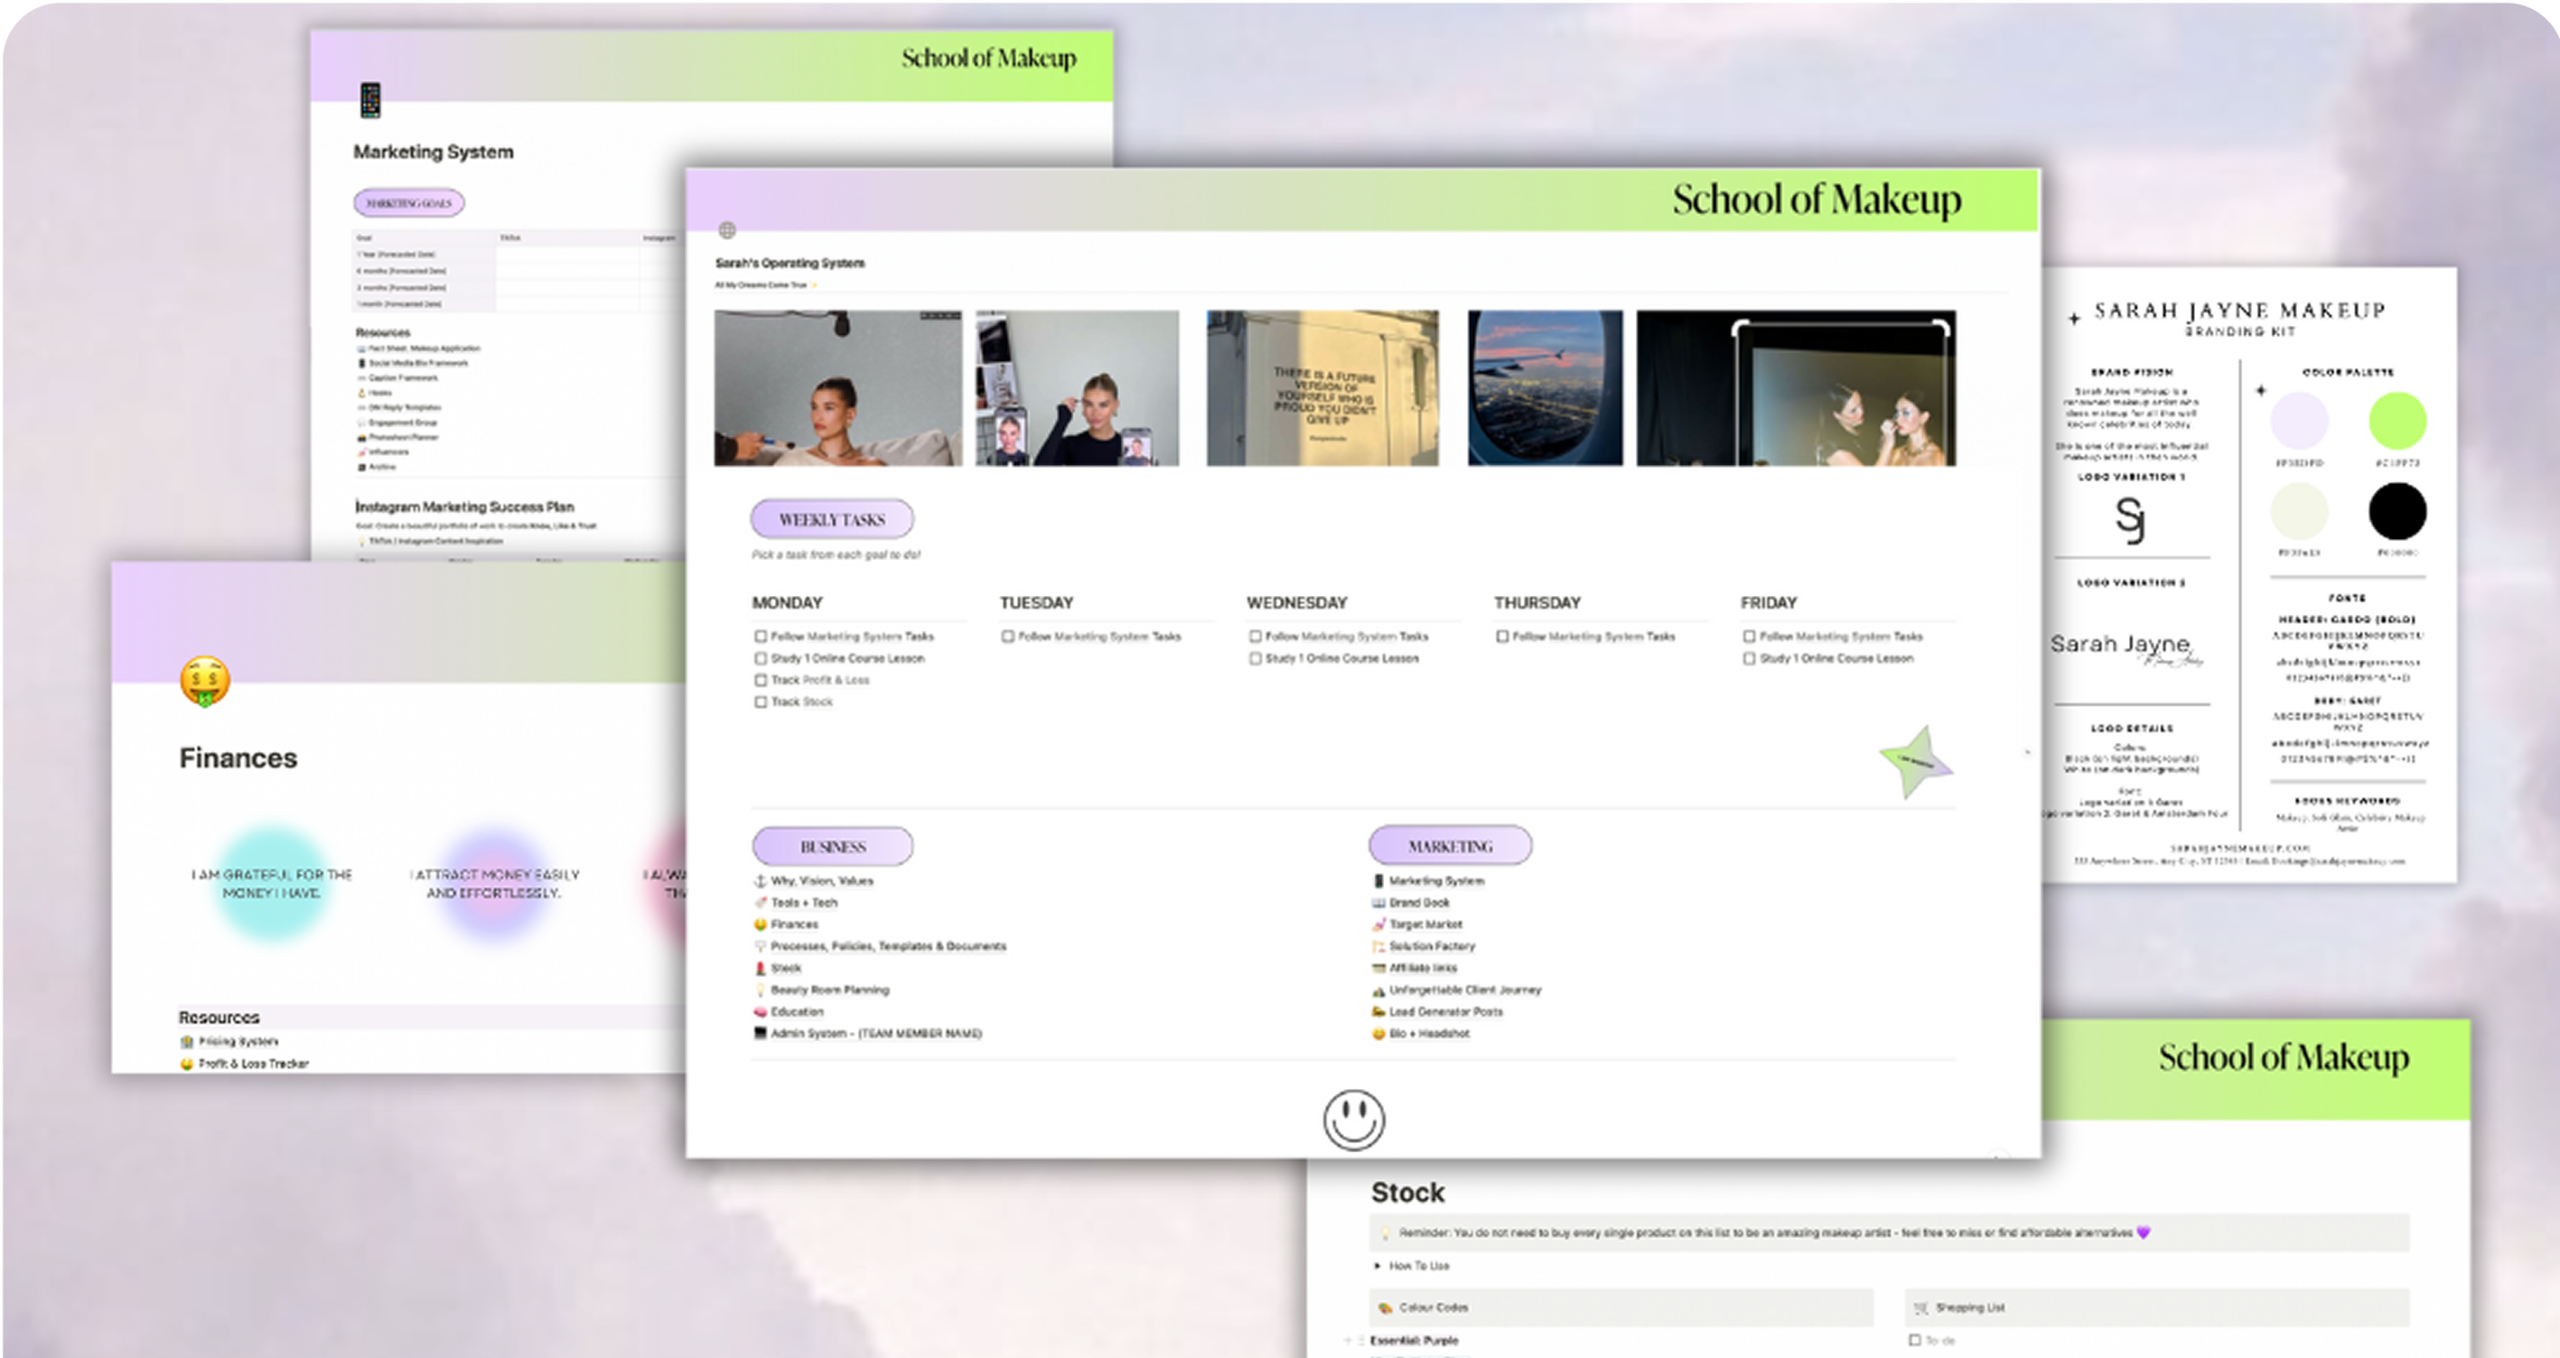Click the plus icon beside Essential: Purple
The width and height of the screenshot is (2560, 1358).
[1347, 1340]
